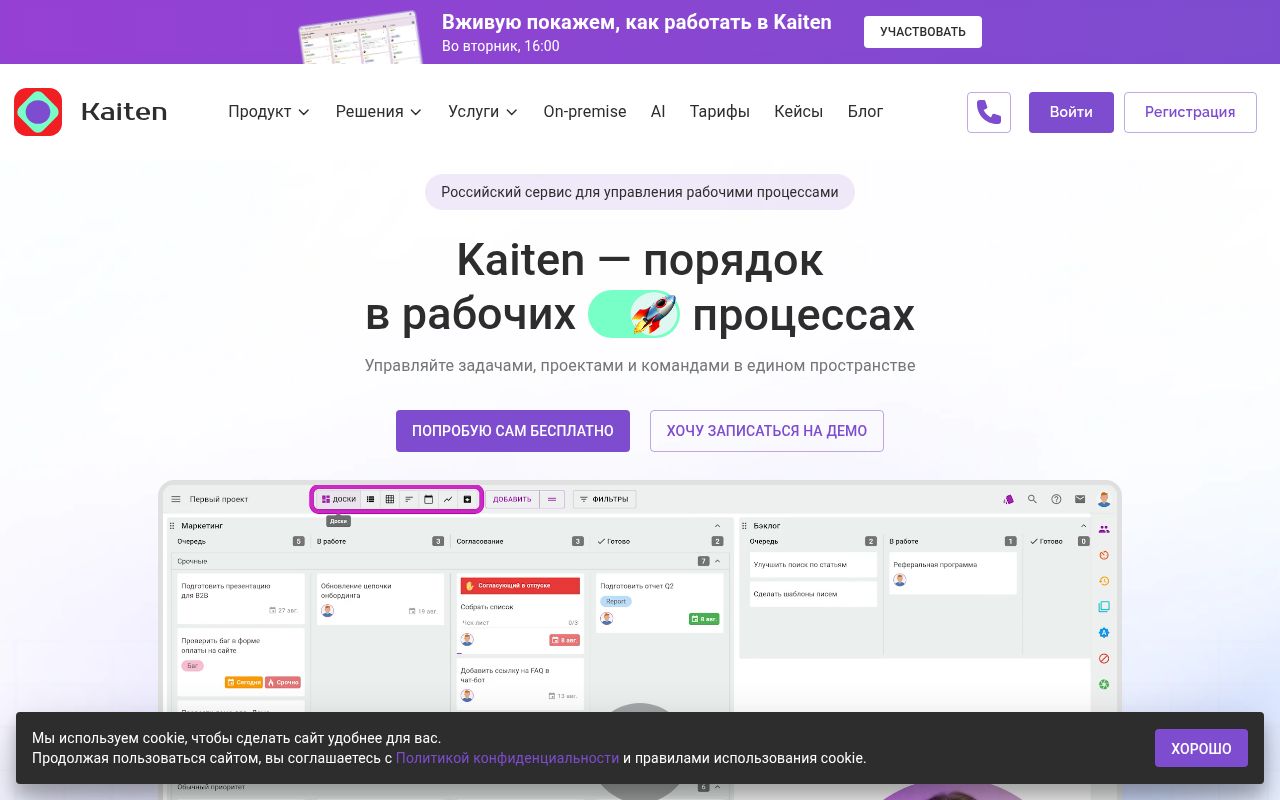
Task: Go to the Блог page
Action: [865, 112]
